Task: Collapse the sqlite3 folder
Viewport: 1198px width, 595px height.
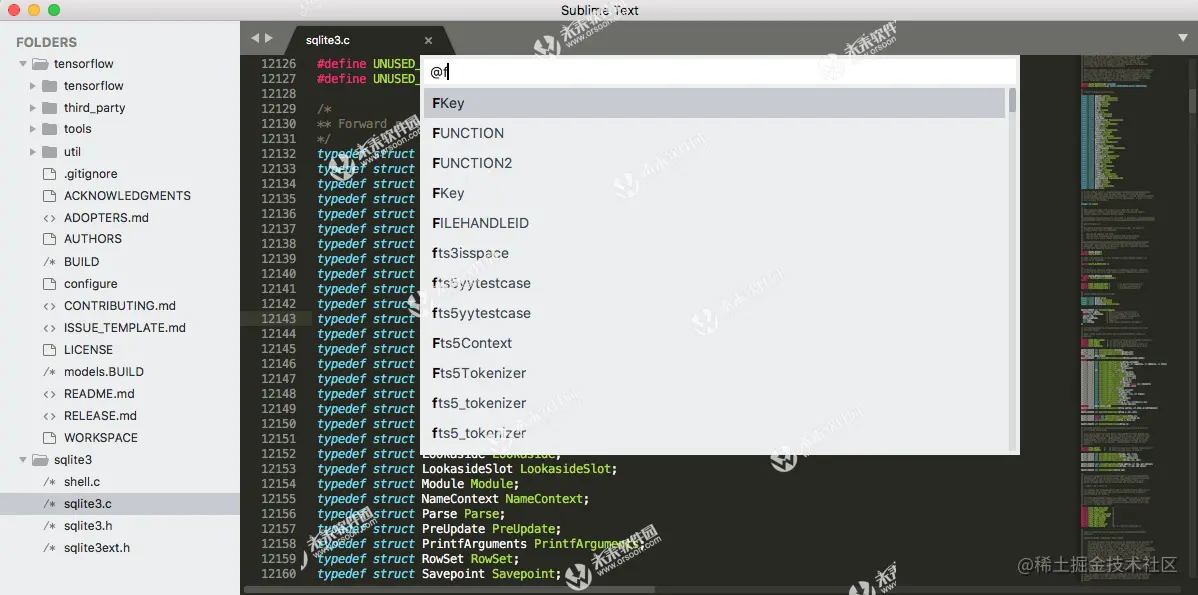Action: point(23,460)
